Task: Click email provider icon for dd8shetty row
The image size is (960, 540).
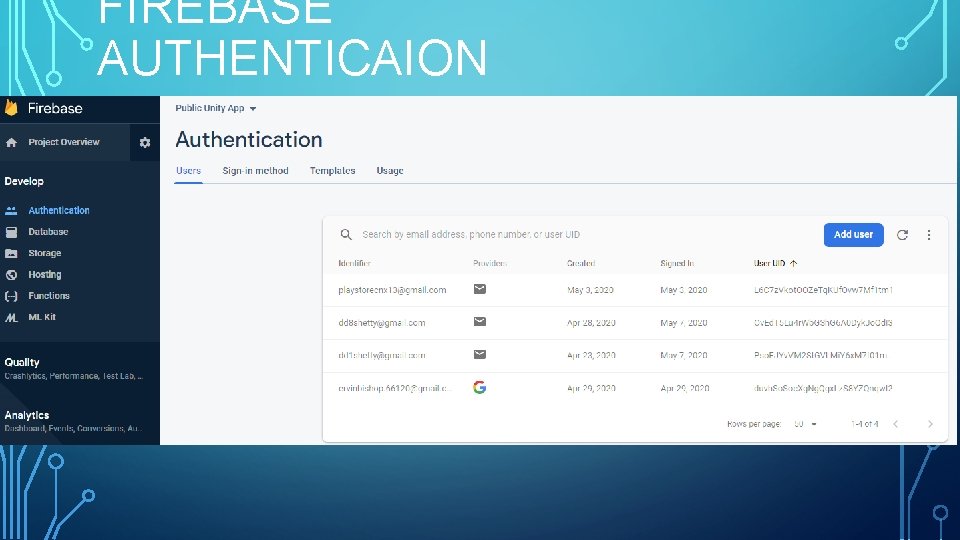Action: [x=479, y=321]
